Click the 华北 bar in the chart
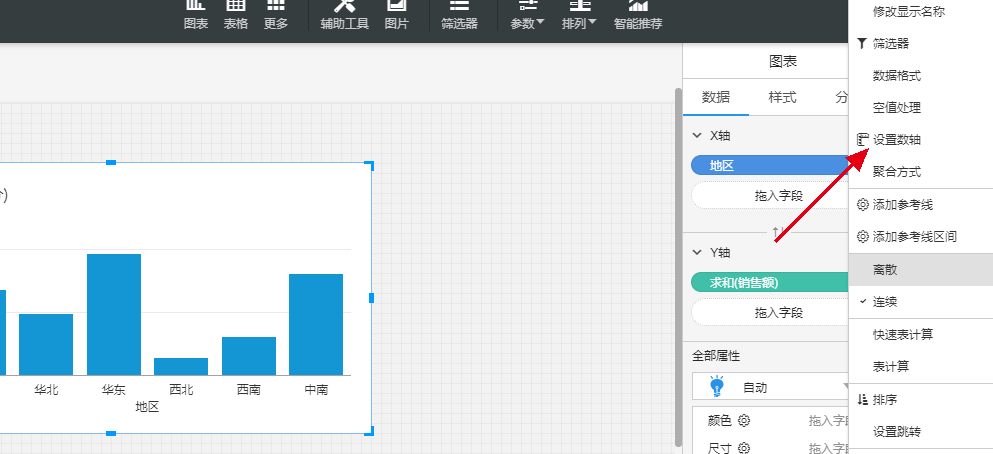 pyautogui.click(x=46, y=344)
